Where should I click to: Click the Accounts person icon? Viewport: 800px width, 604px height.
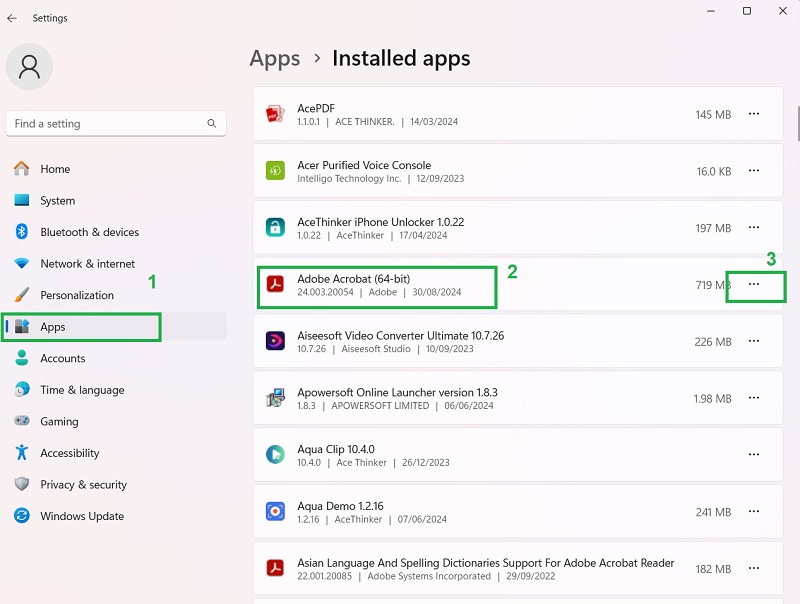tap(21, 358)
